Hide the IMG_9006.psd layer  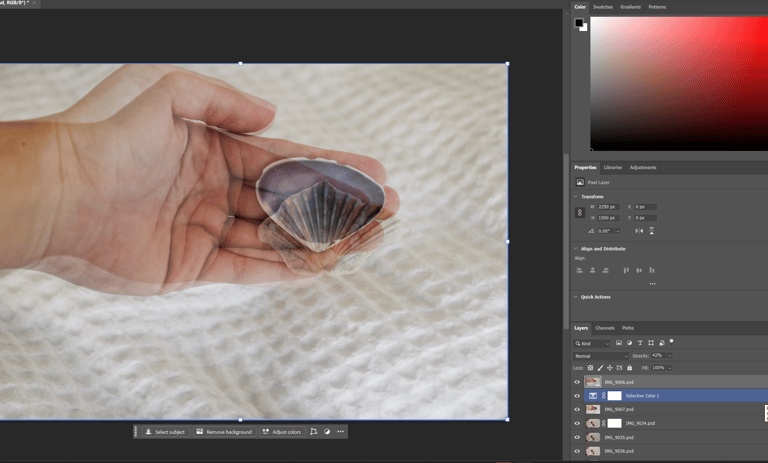(x=577, y=382)
